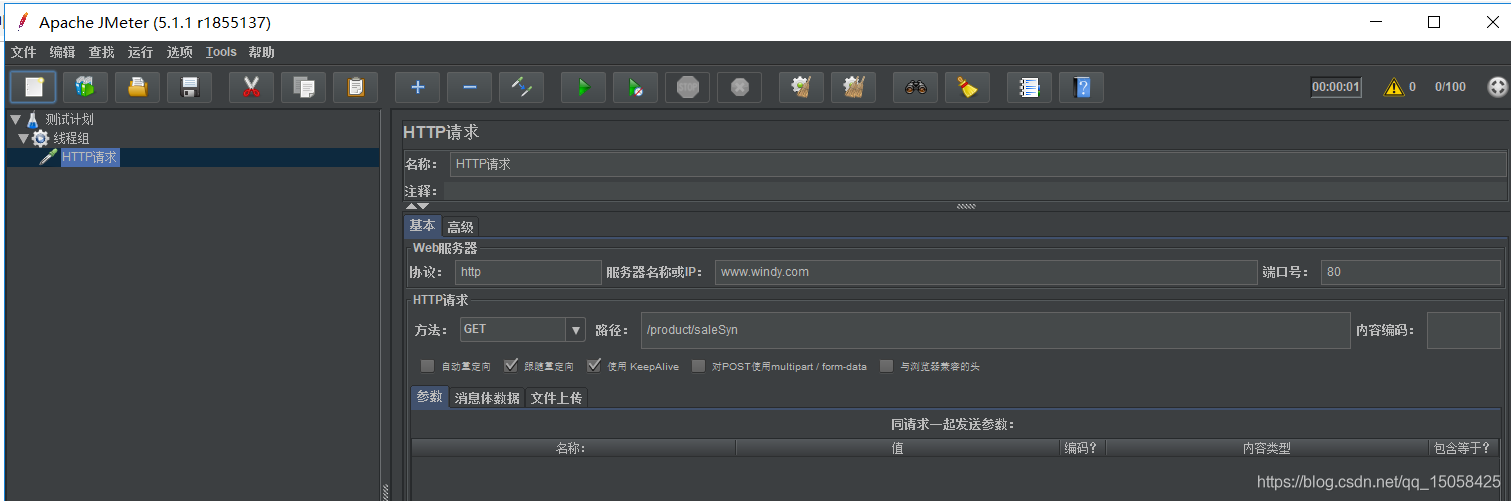Click the 名称 input field
Viewport: 1511px width, 501px height.
978,164
